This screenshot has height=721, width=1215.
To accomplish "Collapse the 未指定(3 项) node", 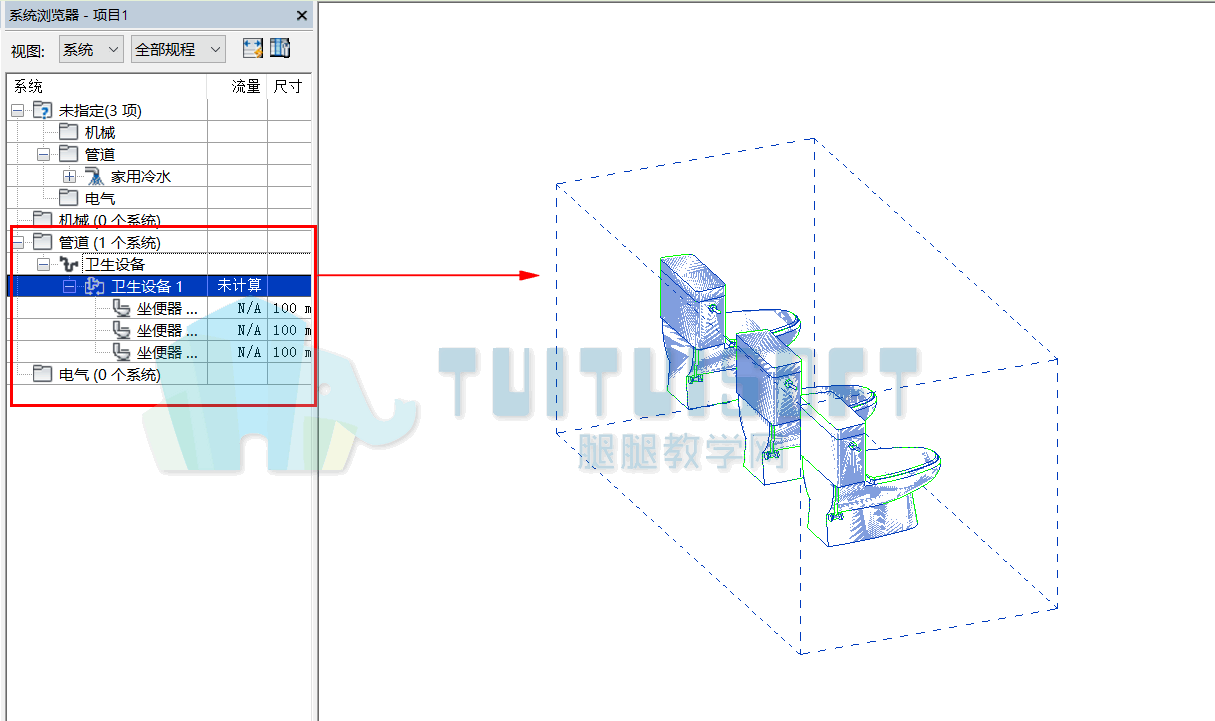I will coord(17,111).
